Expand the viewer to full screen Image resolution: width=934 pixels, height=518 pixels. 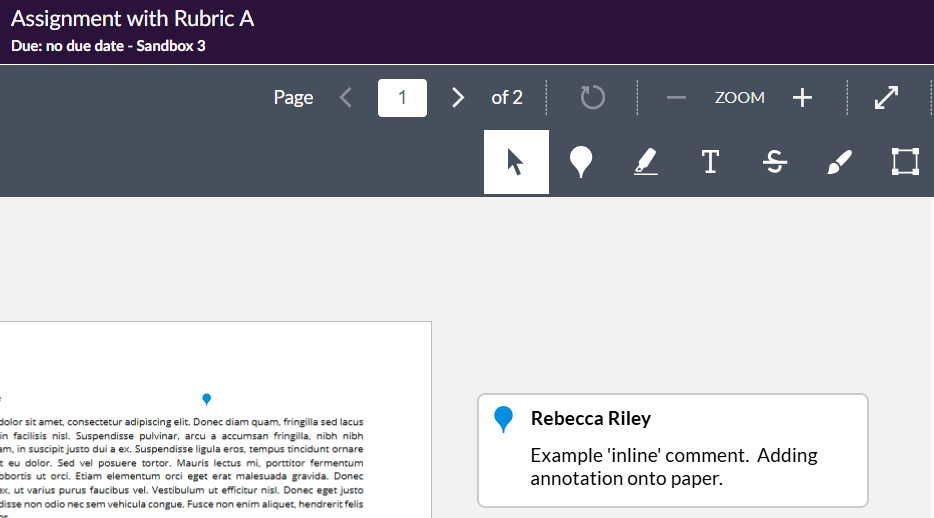pos(886,97)
